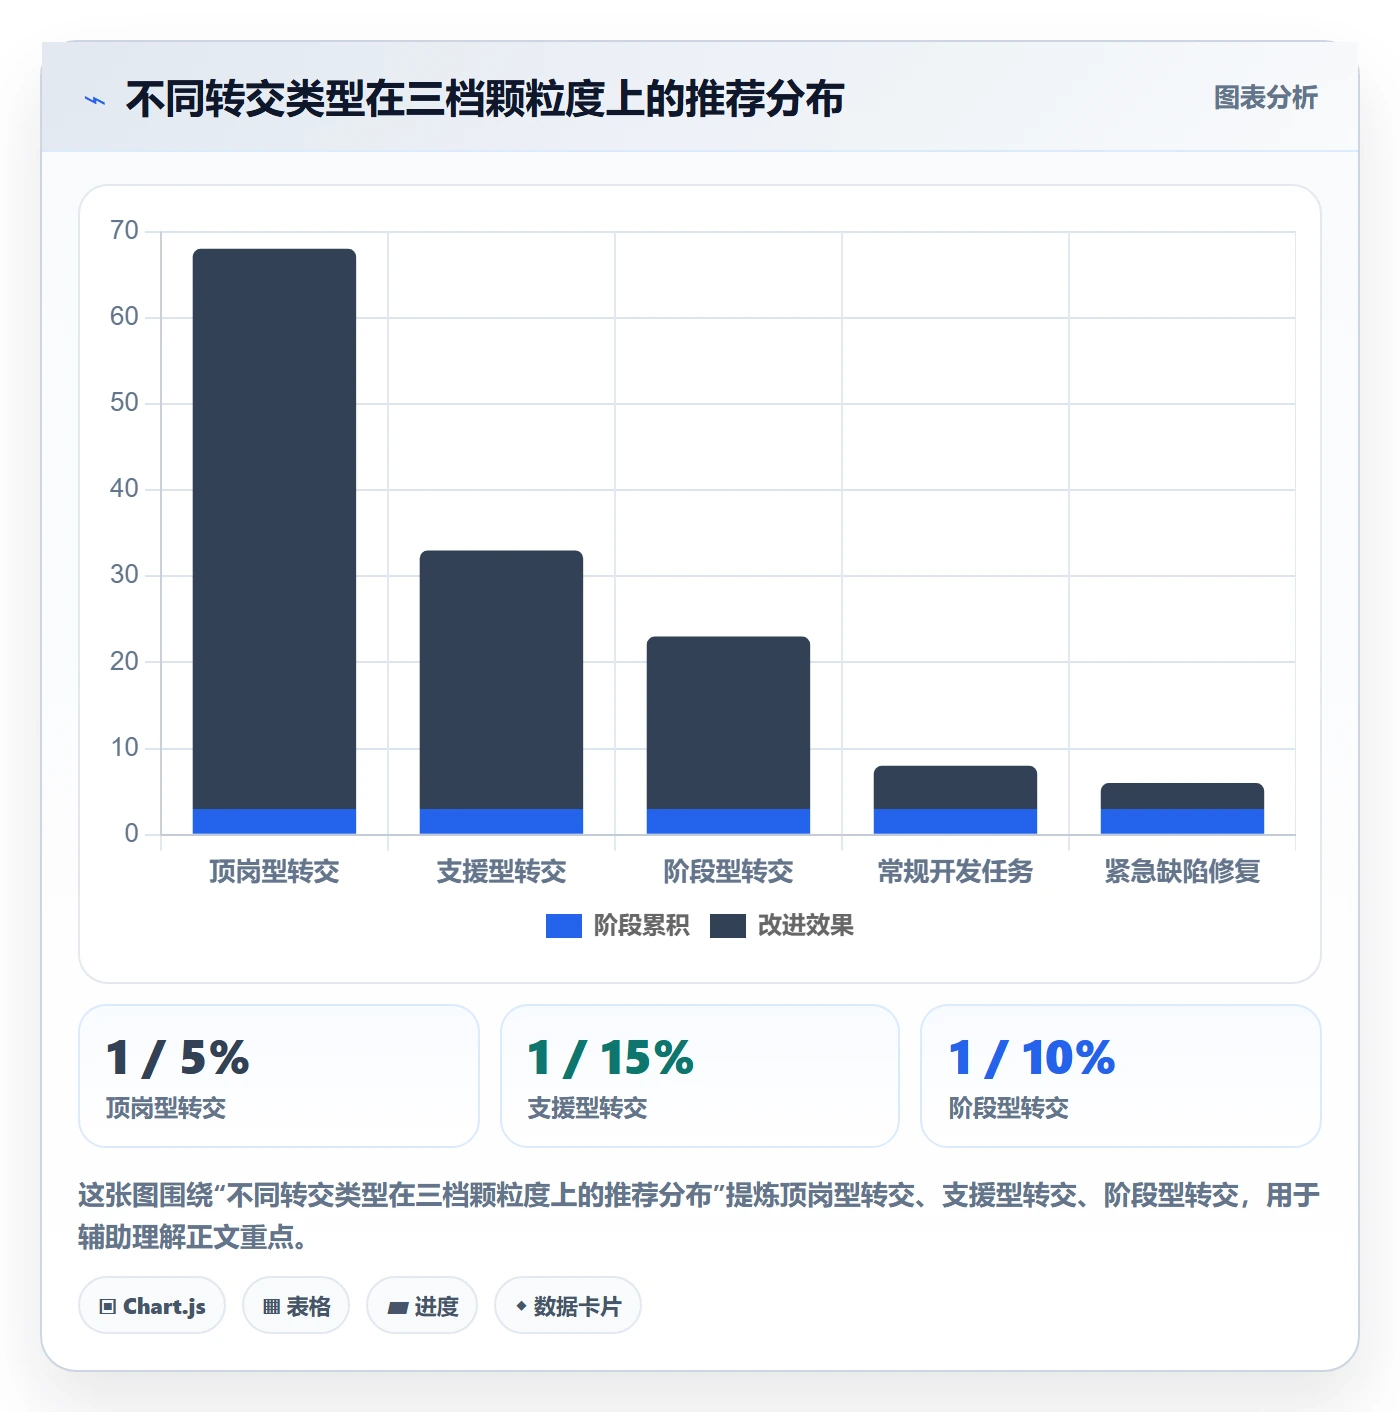
Task: Click the 10 y-axis tick label
Action: point(124,748)
